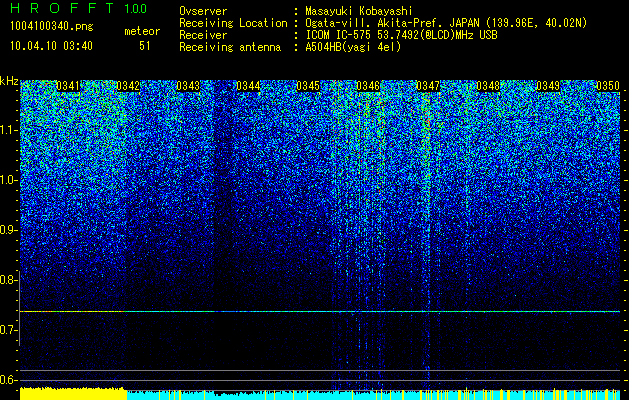Viewport: 629px width, 400px height.
Task: Click the meteor count 51
Action: click(145, 46)
